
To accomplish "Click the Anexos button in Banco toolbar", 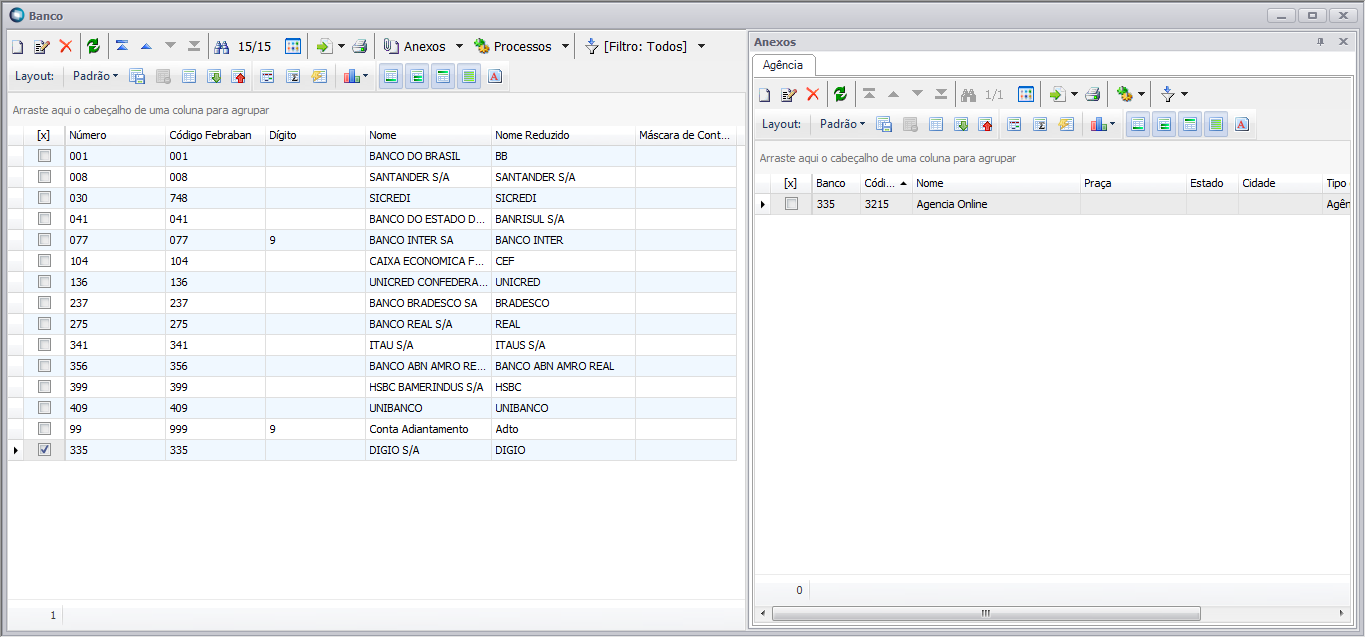I will [415, 46].
